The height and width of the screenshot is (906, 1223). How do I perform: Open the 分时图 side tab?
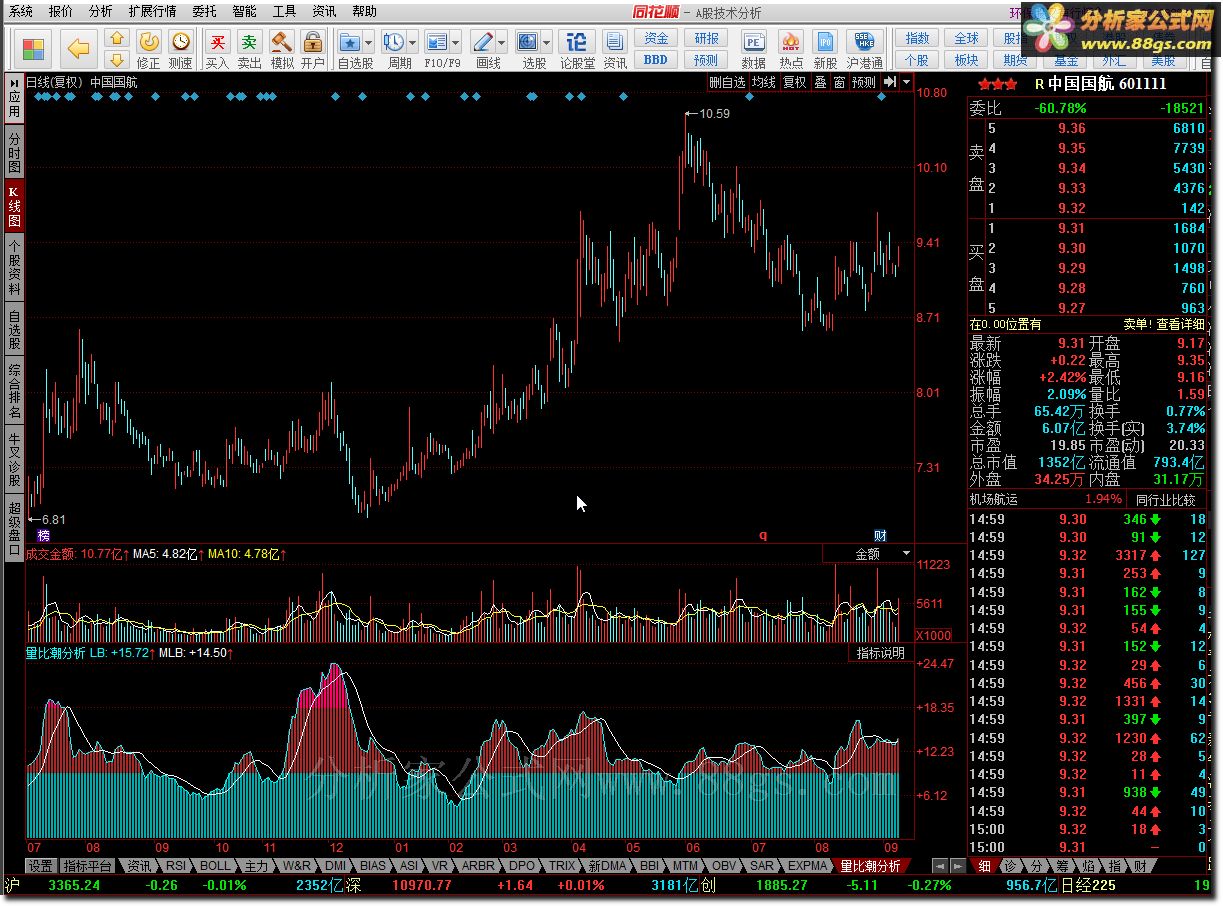click(x=14, y=153)
